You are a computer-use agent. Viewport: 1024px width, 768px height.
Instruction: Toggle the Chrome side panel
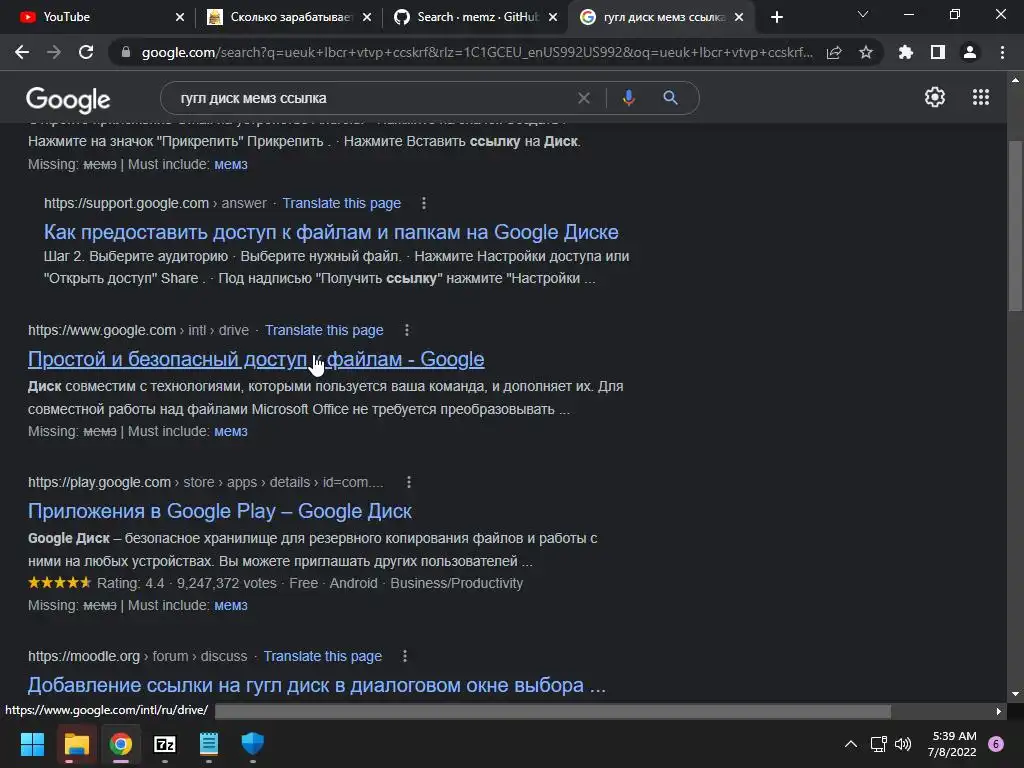point(938,52)
